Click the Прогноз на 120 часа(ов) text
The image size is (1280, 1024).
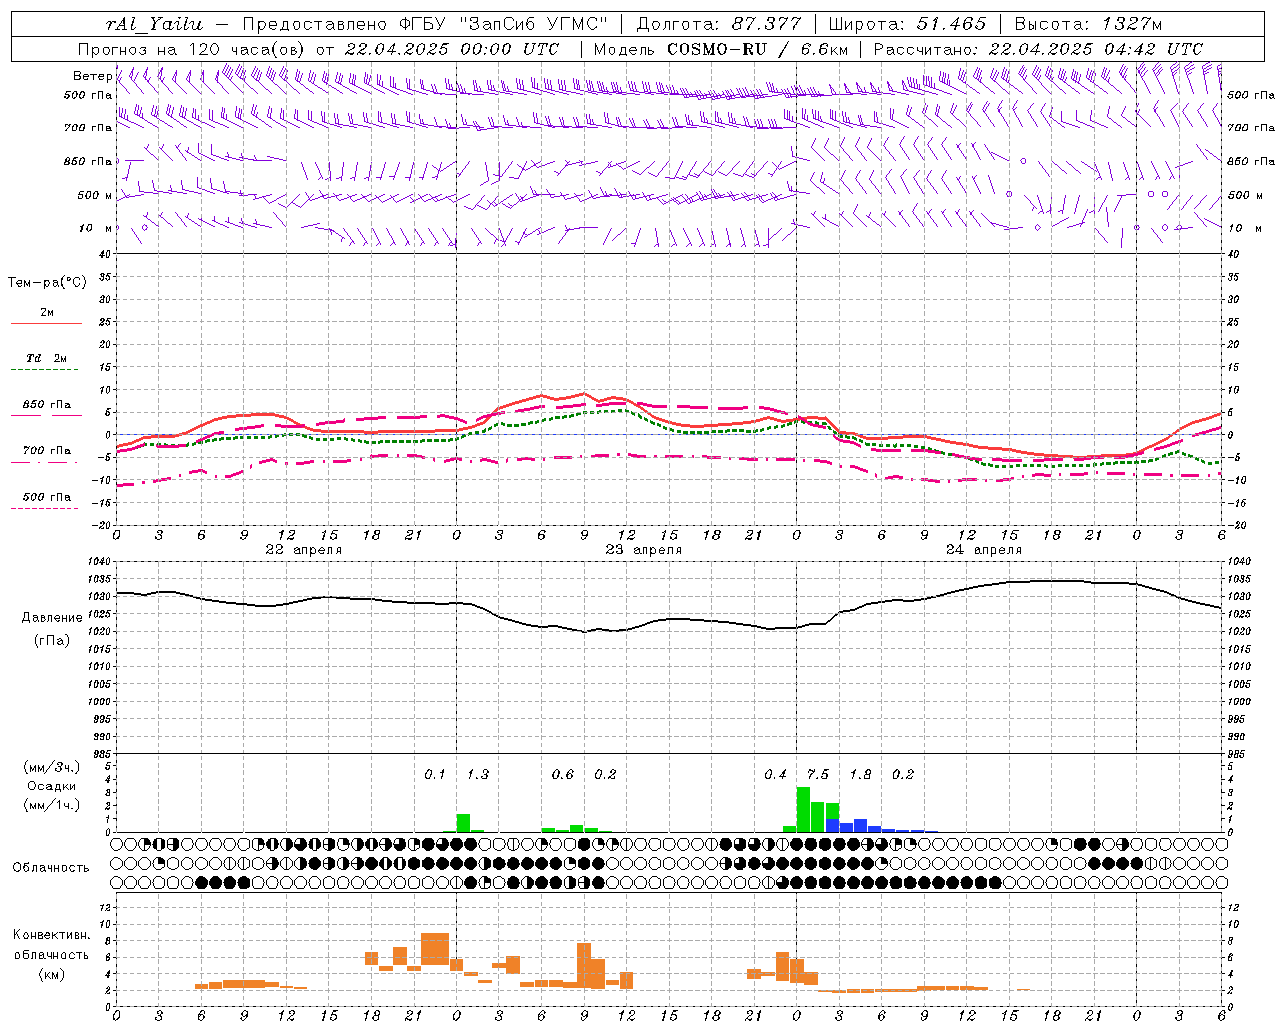193,49
